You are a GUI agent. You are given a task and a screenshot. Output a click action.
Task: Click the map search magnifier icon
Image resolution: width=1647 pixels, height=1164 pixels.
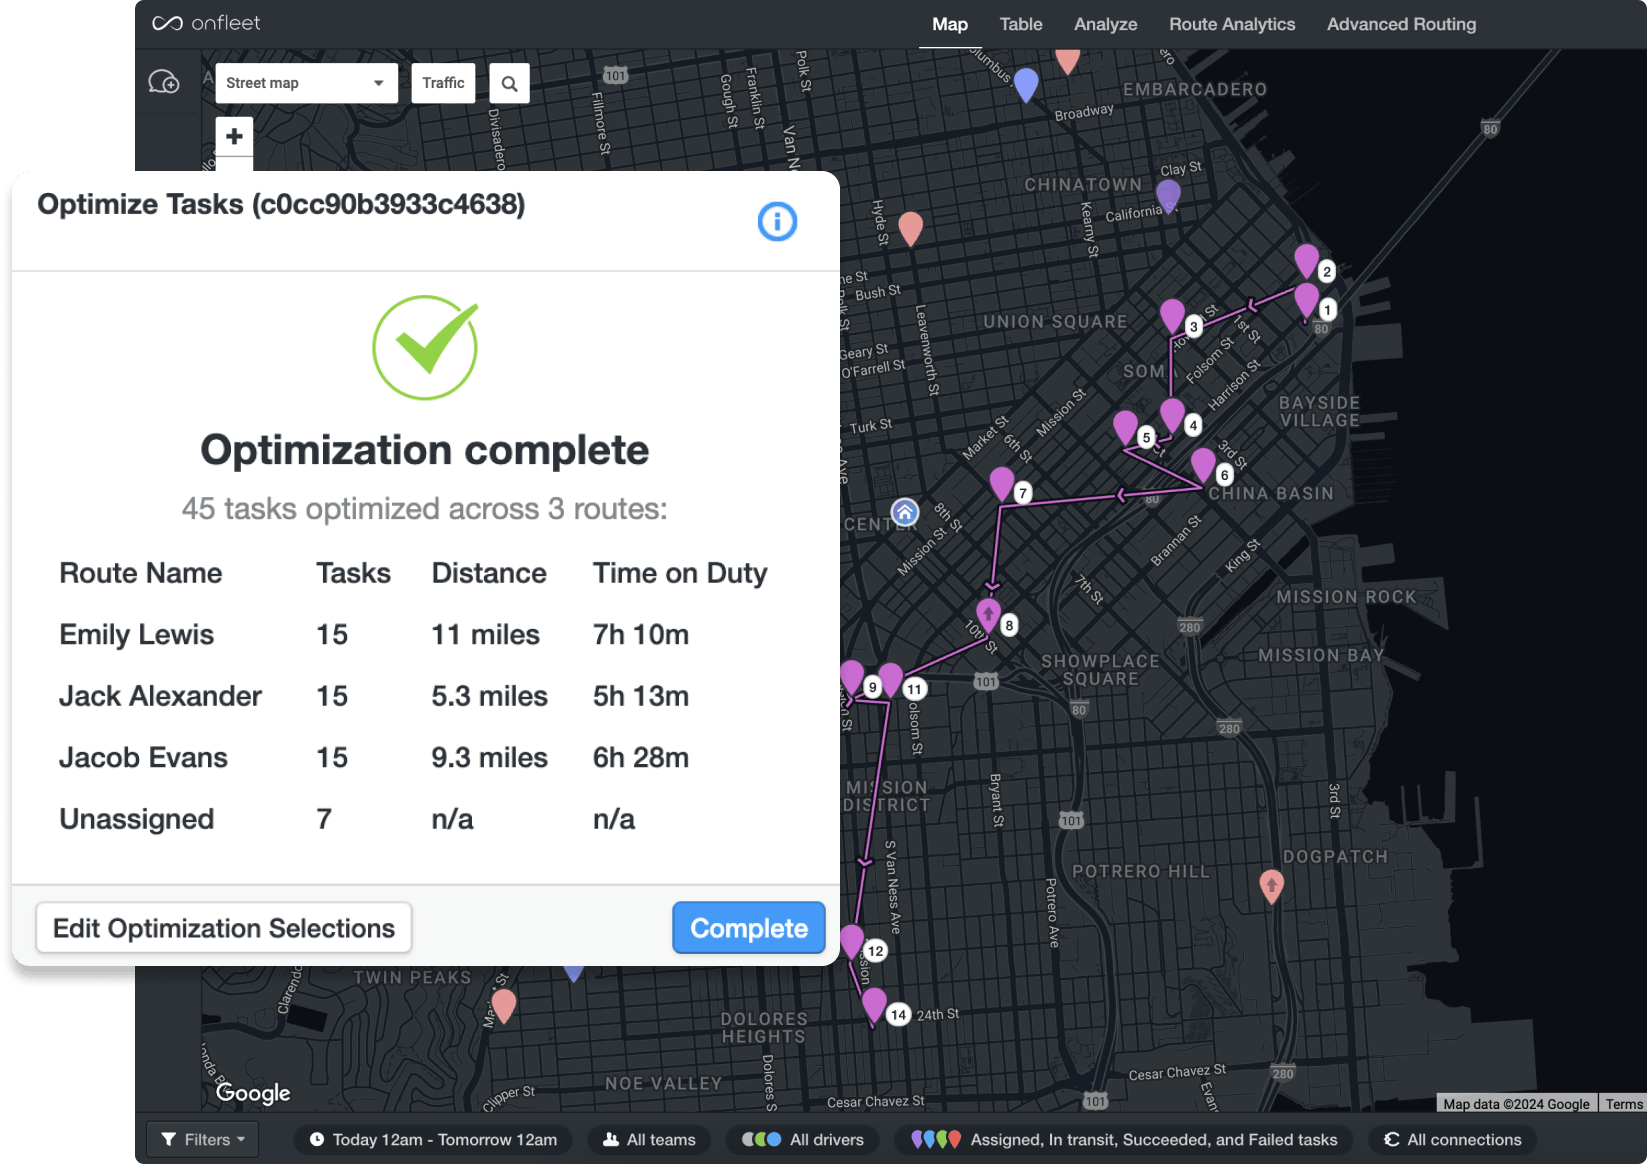pyautogui.click(x=509, y=83)
